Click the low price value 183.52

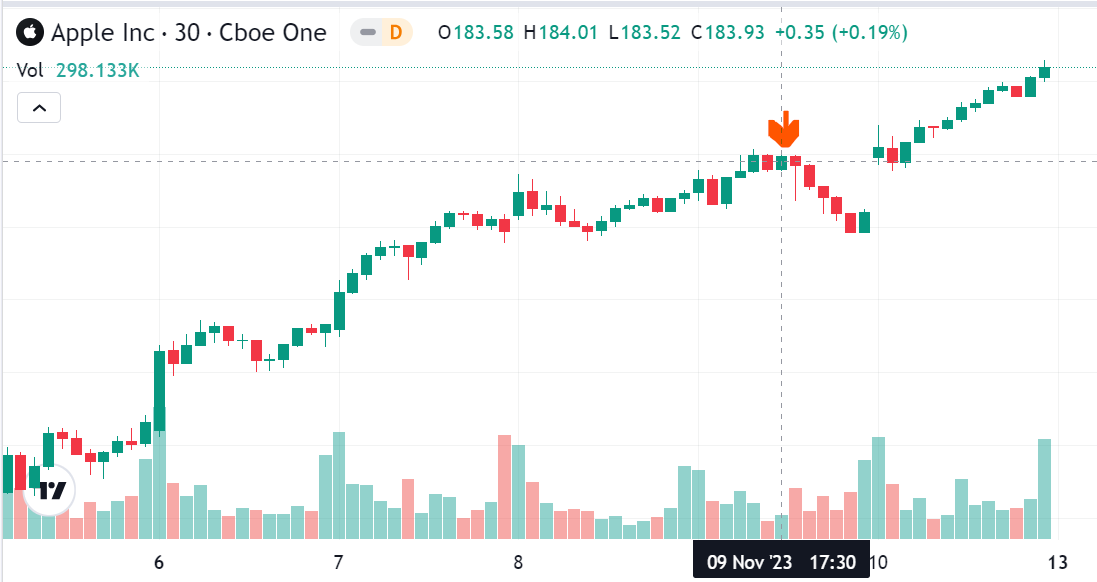pyautogui.click(x=651, y=33)
